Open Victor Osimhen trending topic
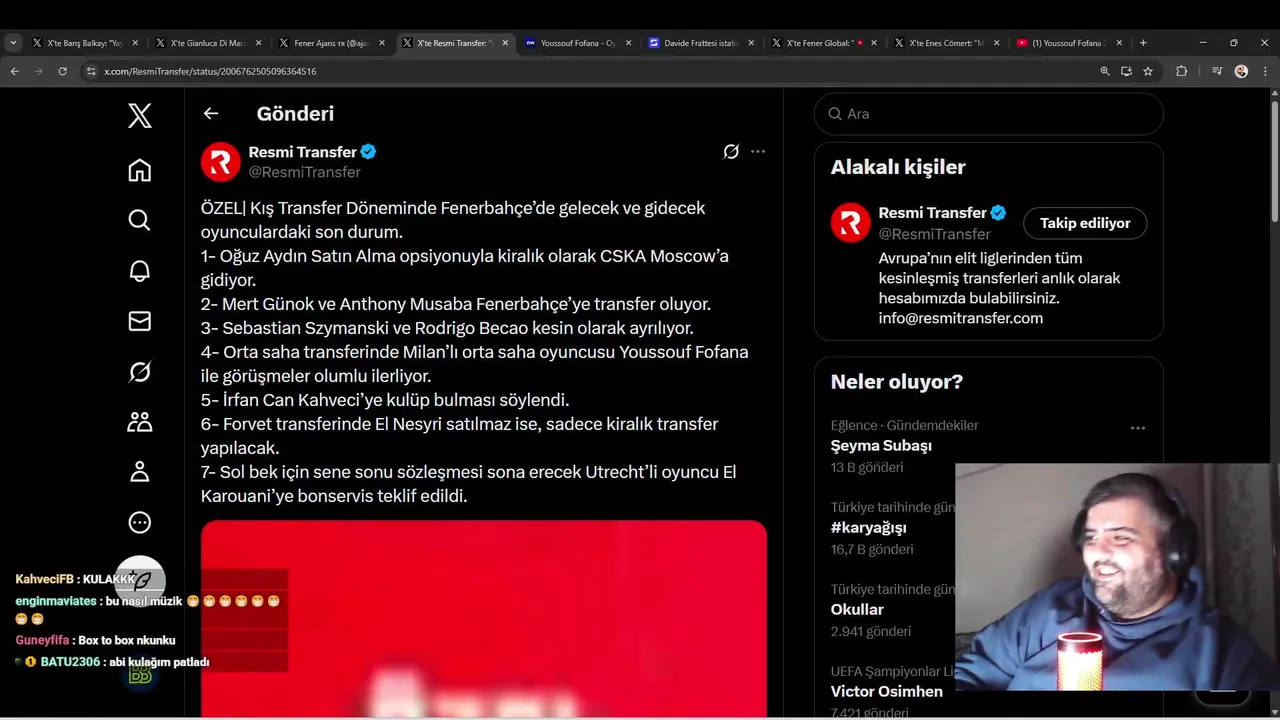 coord(886,692)
